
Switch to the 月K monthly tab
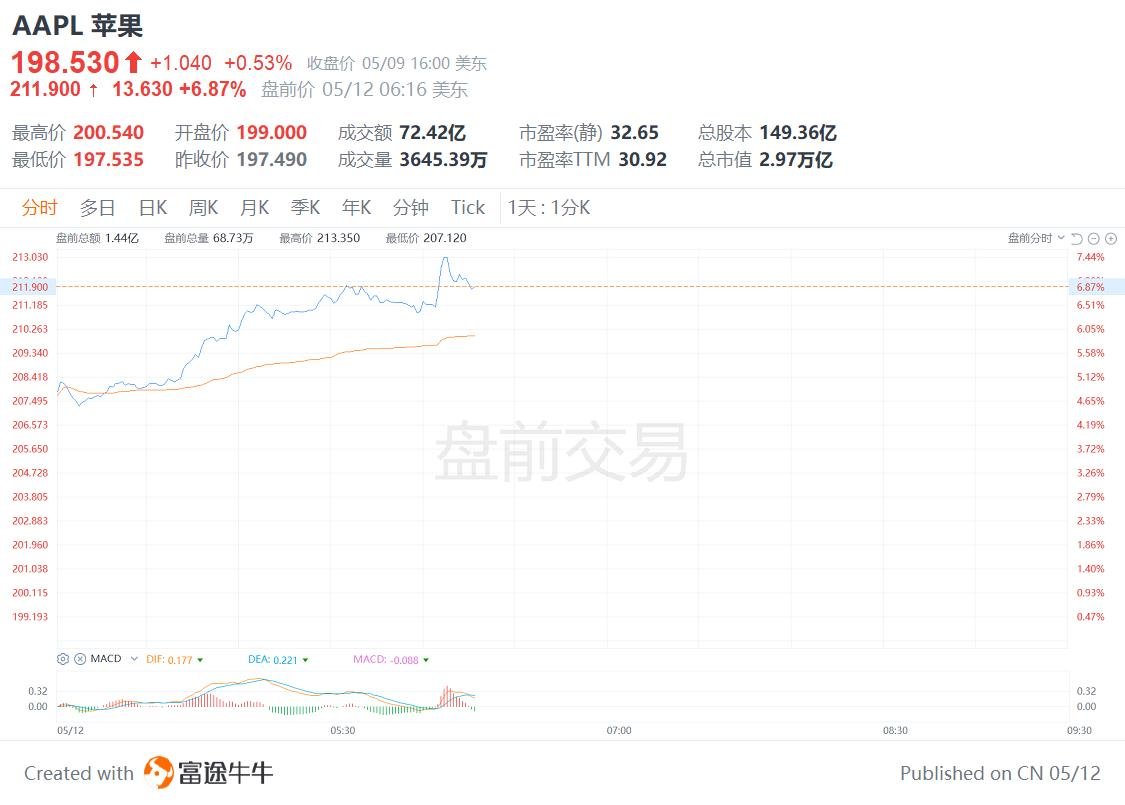coord(254,208)
